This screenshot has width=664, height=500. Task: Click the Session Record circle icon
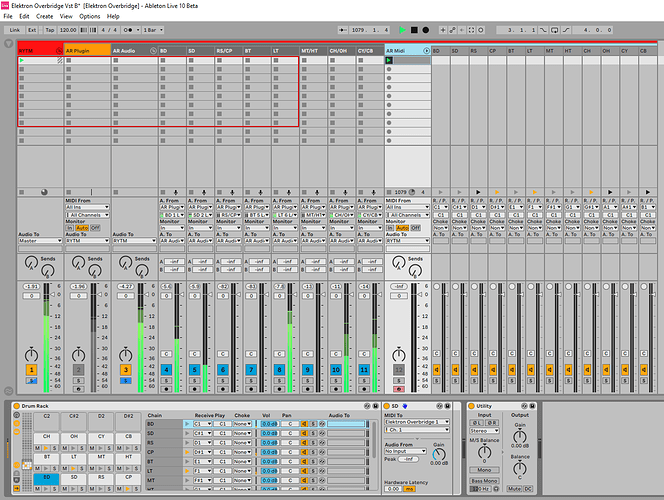481,30
